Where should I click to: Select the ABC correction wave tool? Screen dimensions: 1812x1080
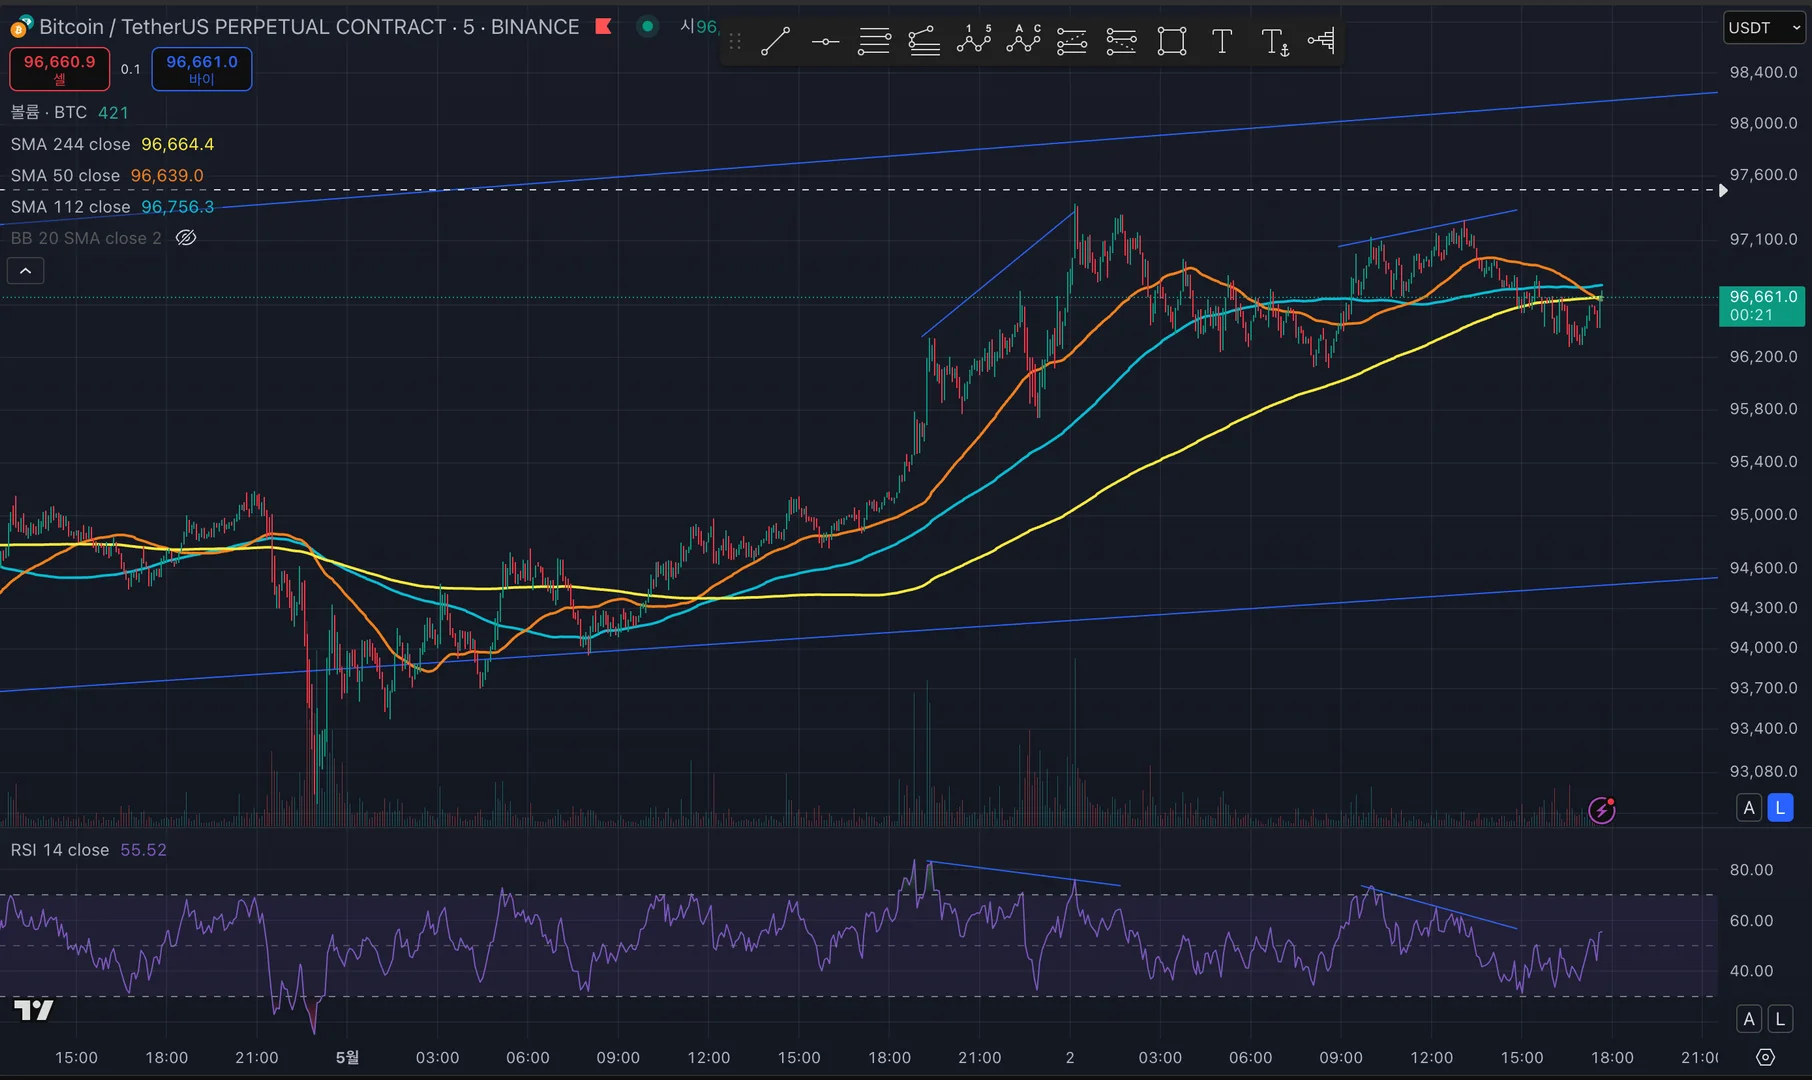coord(1023,41)
